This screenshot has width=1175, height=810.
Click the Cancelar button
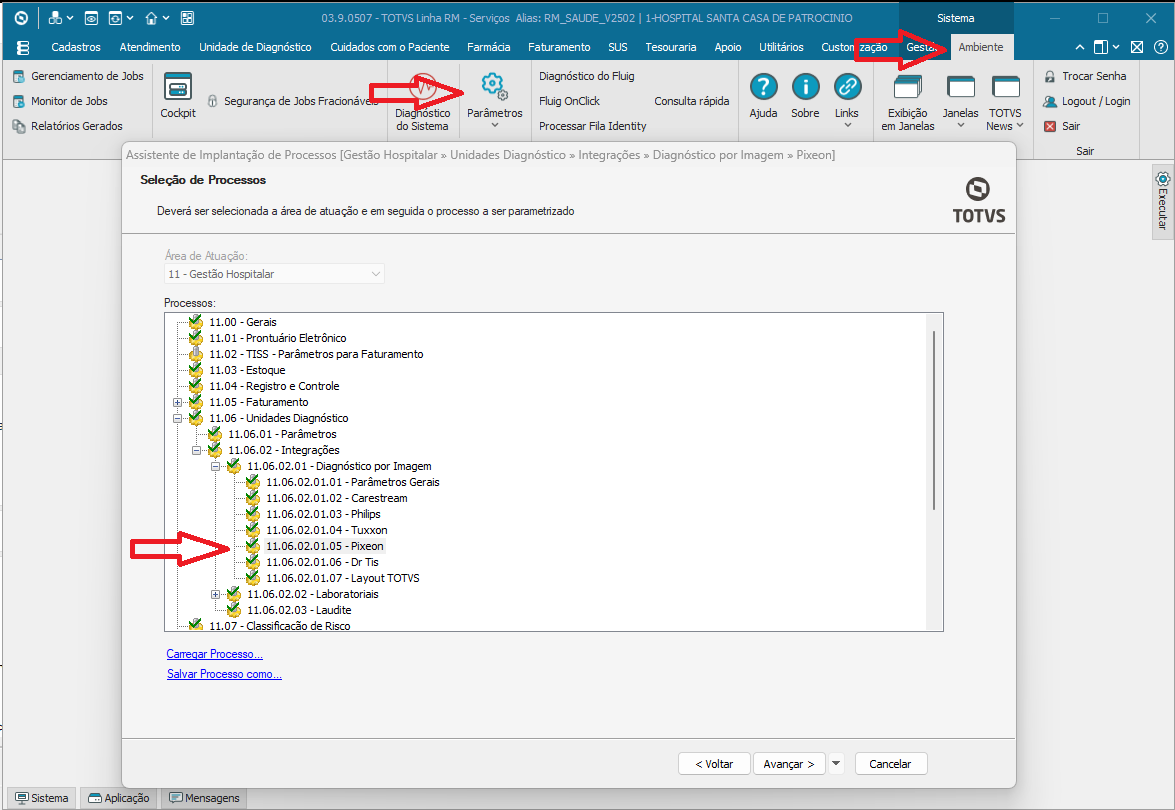click(890, 764)
